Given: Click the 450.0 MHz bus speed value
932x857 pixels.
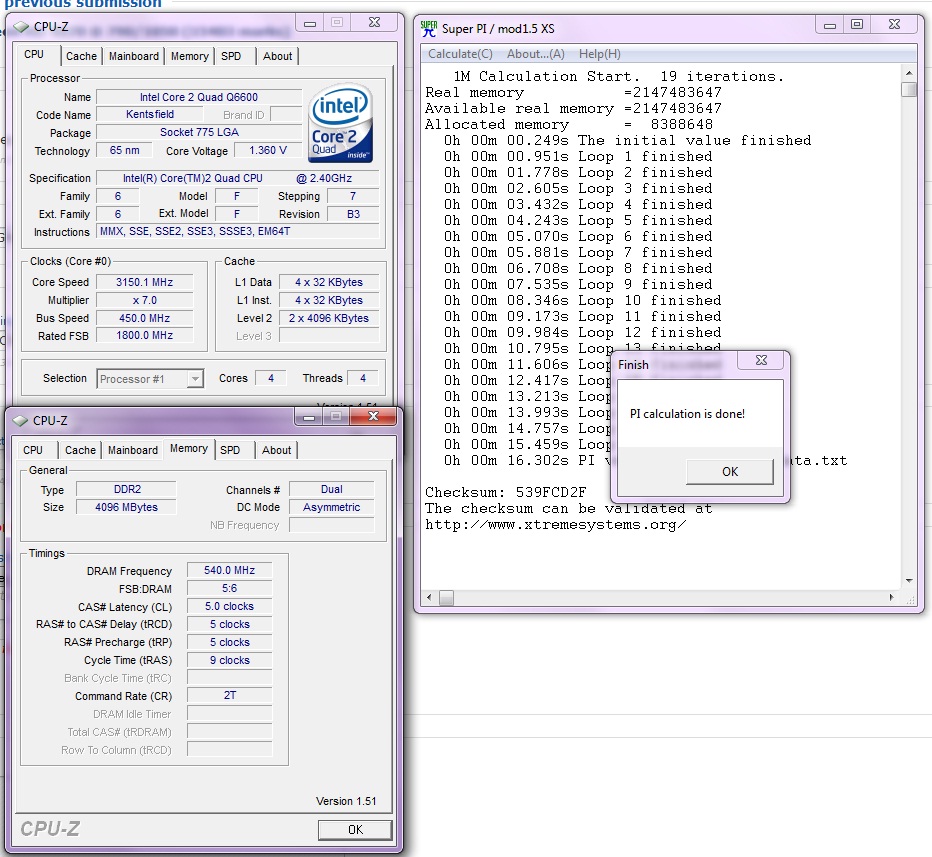Looking at the screenshot, I should (144, 318).
